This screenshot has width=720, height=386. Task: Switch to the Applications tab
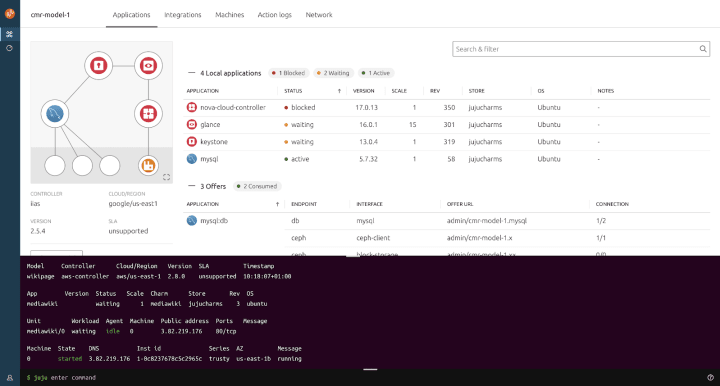pyautogui.click(x=131, y=15)
